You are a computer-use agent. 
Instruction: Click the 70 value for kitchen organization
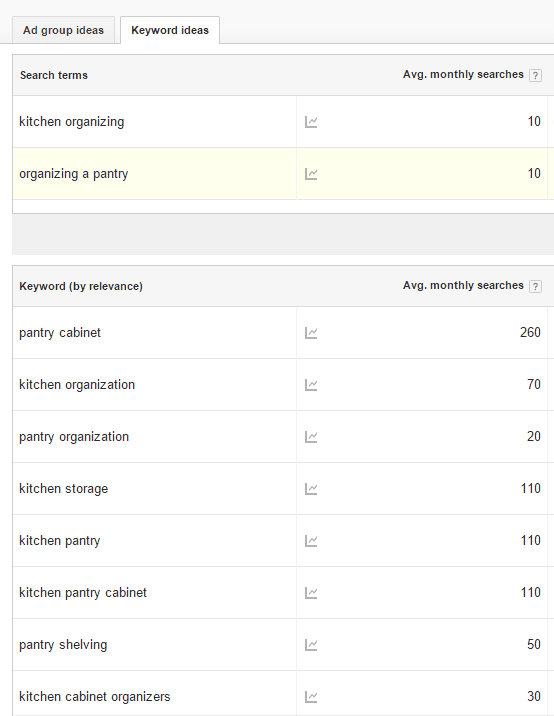534,384
